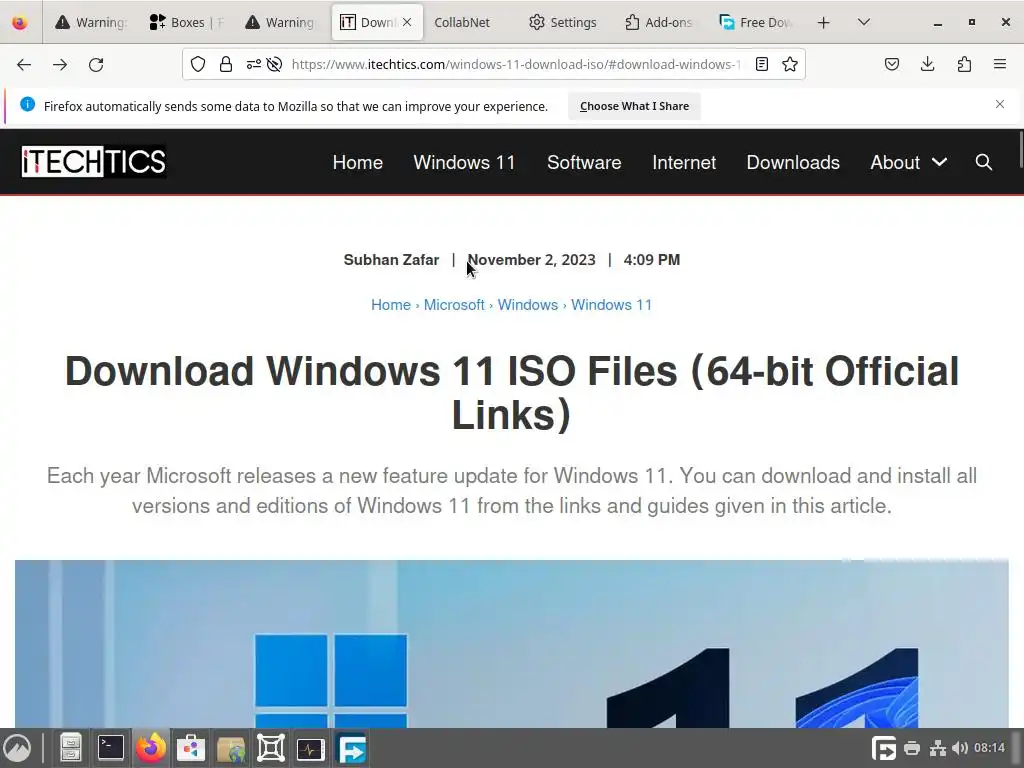Open the system monitor taskbar icon
This screenshot has height=768, width=1024.
click(x=310, y=748)
